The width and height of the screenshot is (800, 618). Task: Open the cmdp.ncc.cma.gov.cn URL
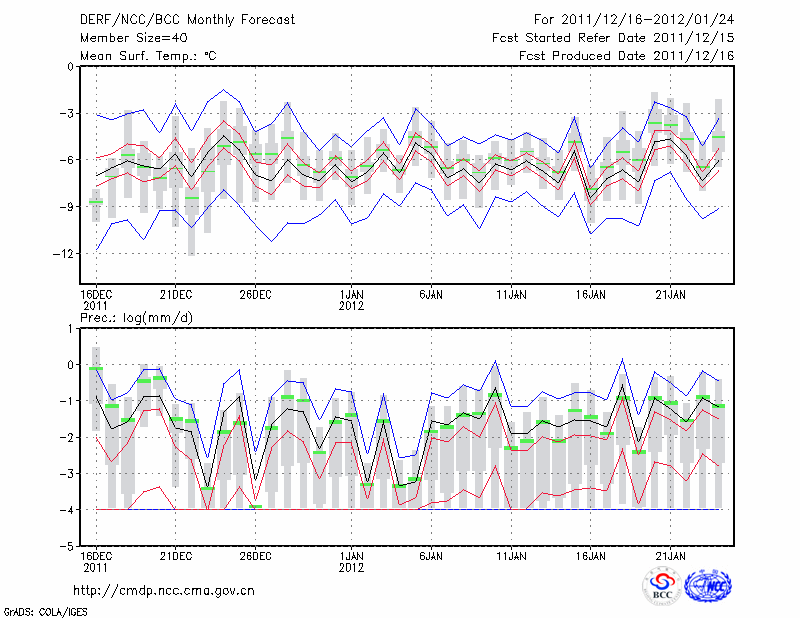pyautogui.click(x=165, y=591)
